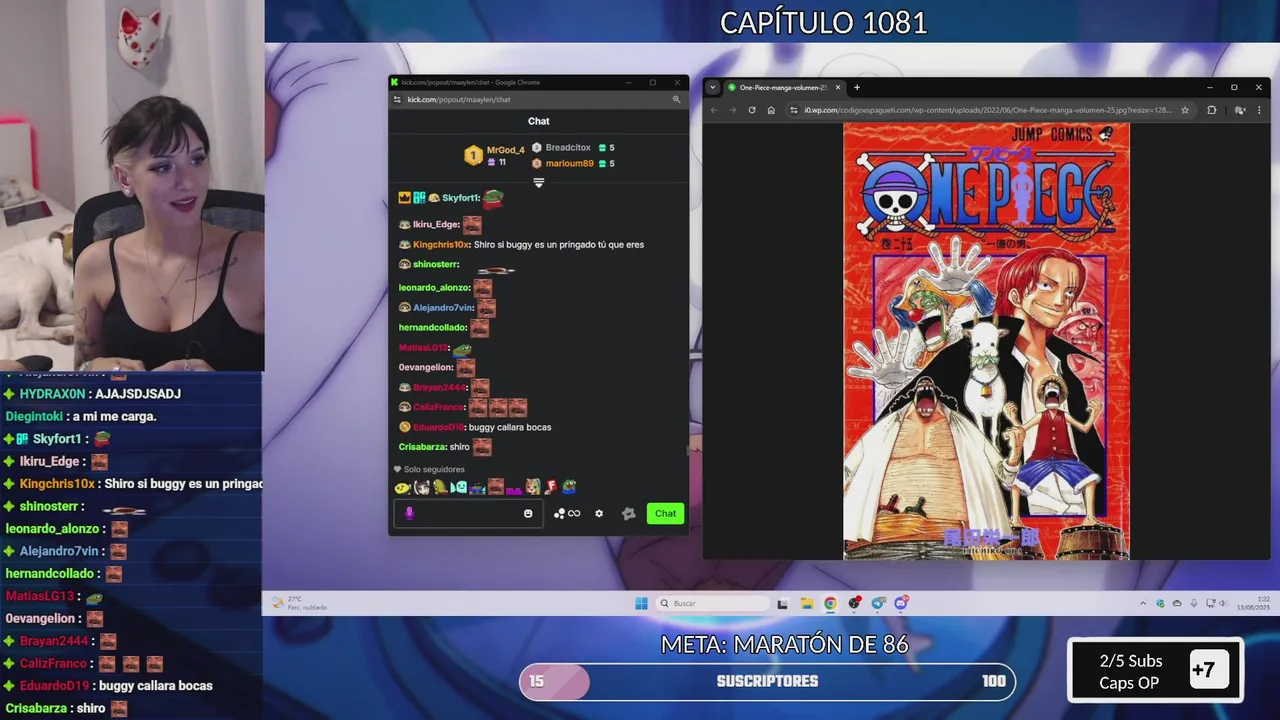Click the star badge icon beside Chat button

(x=628, y=513)
